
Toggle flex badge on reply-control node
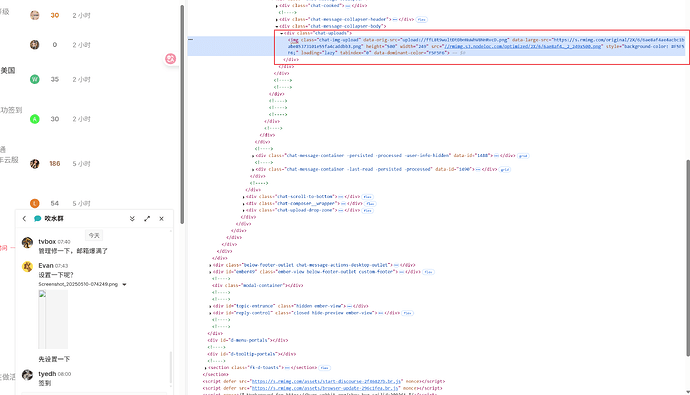[407, 313]
